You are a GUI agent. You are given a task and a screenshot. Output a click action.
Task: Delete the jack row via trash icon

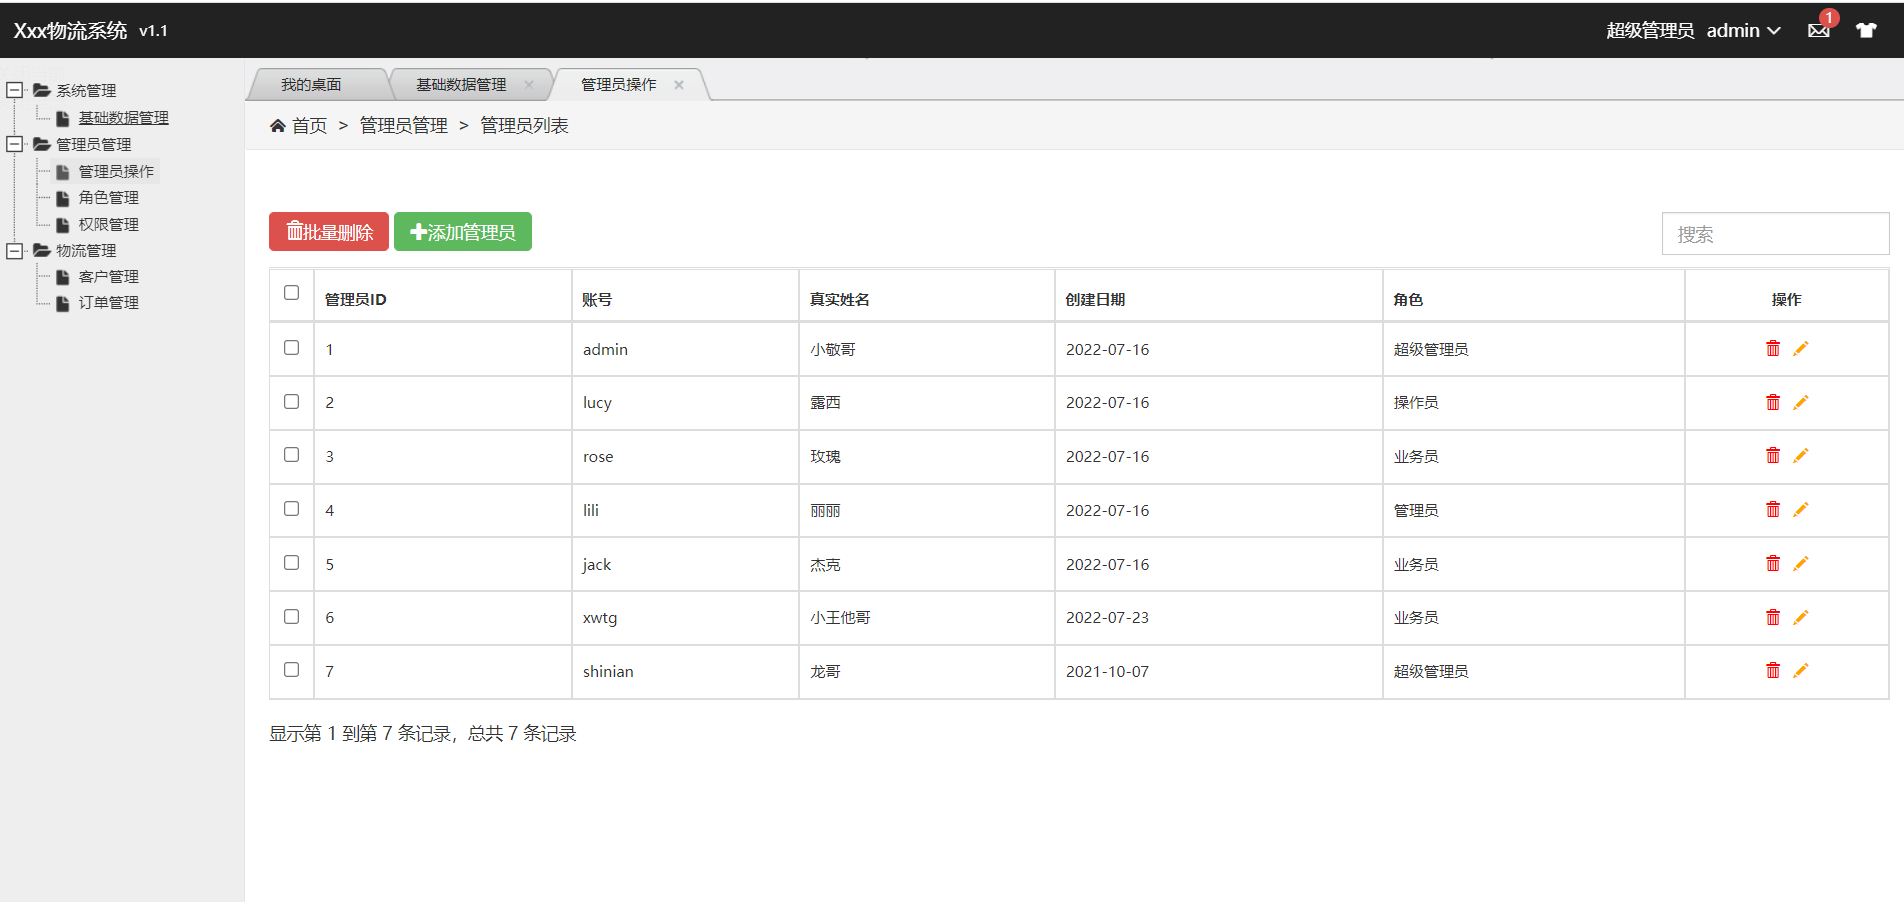pos(1773,563)
